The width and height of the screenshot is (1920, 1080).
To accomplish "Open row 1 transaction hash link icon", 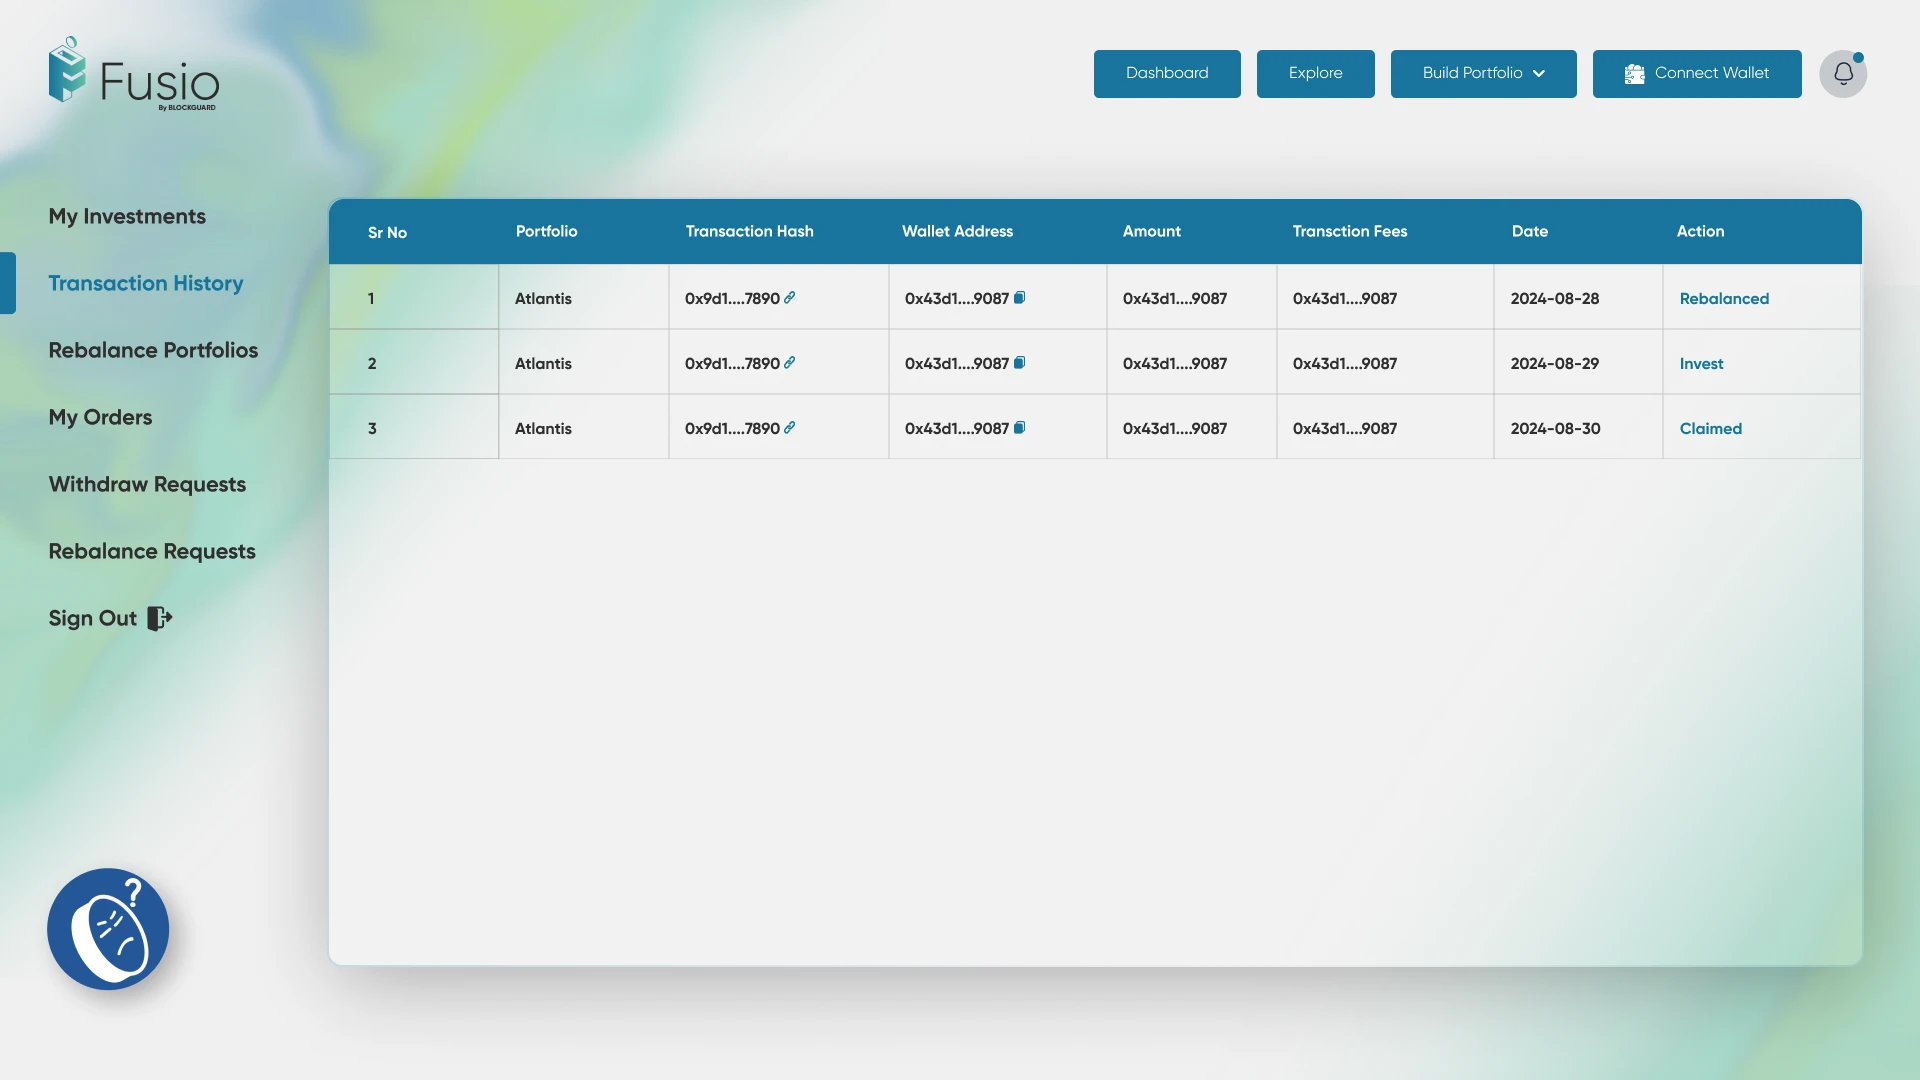I will [x=790, y=298].
